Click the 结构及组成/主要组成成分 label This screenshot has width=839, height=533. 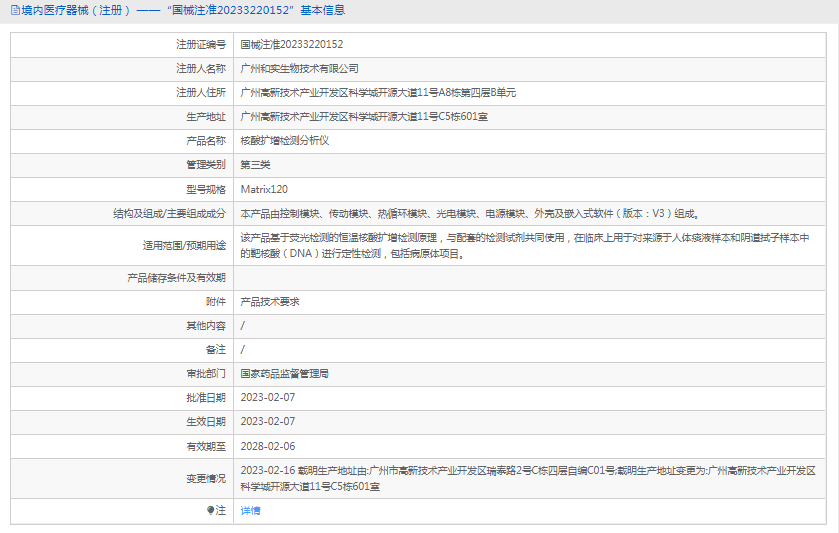(170, 214)
